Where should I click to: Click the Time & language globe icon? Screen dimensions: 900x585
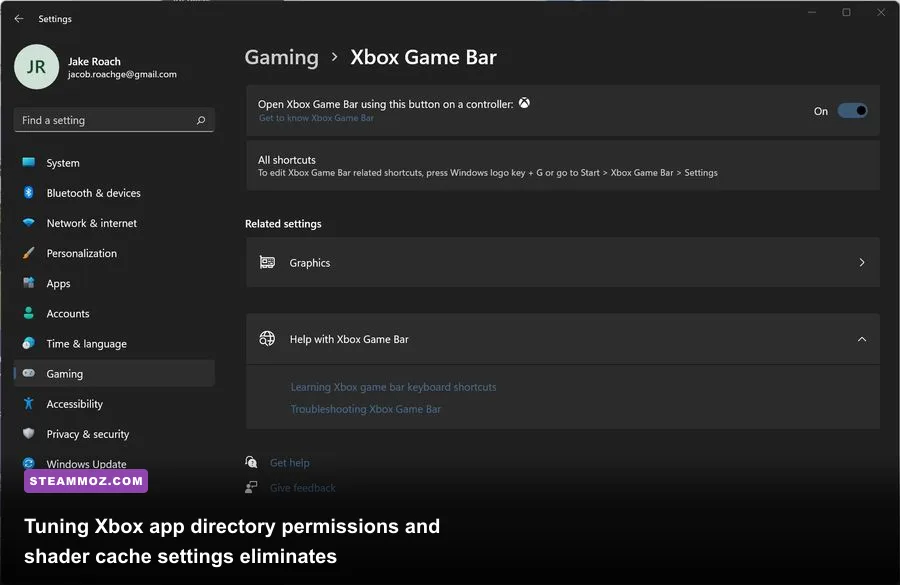[28, 343]
